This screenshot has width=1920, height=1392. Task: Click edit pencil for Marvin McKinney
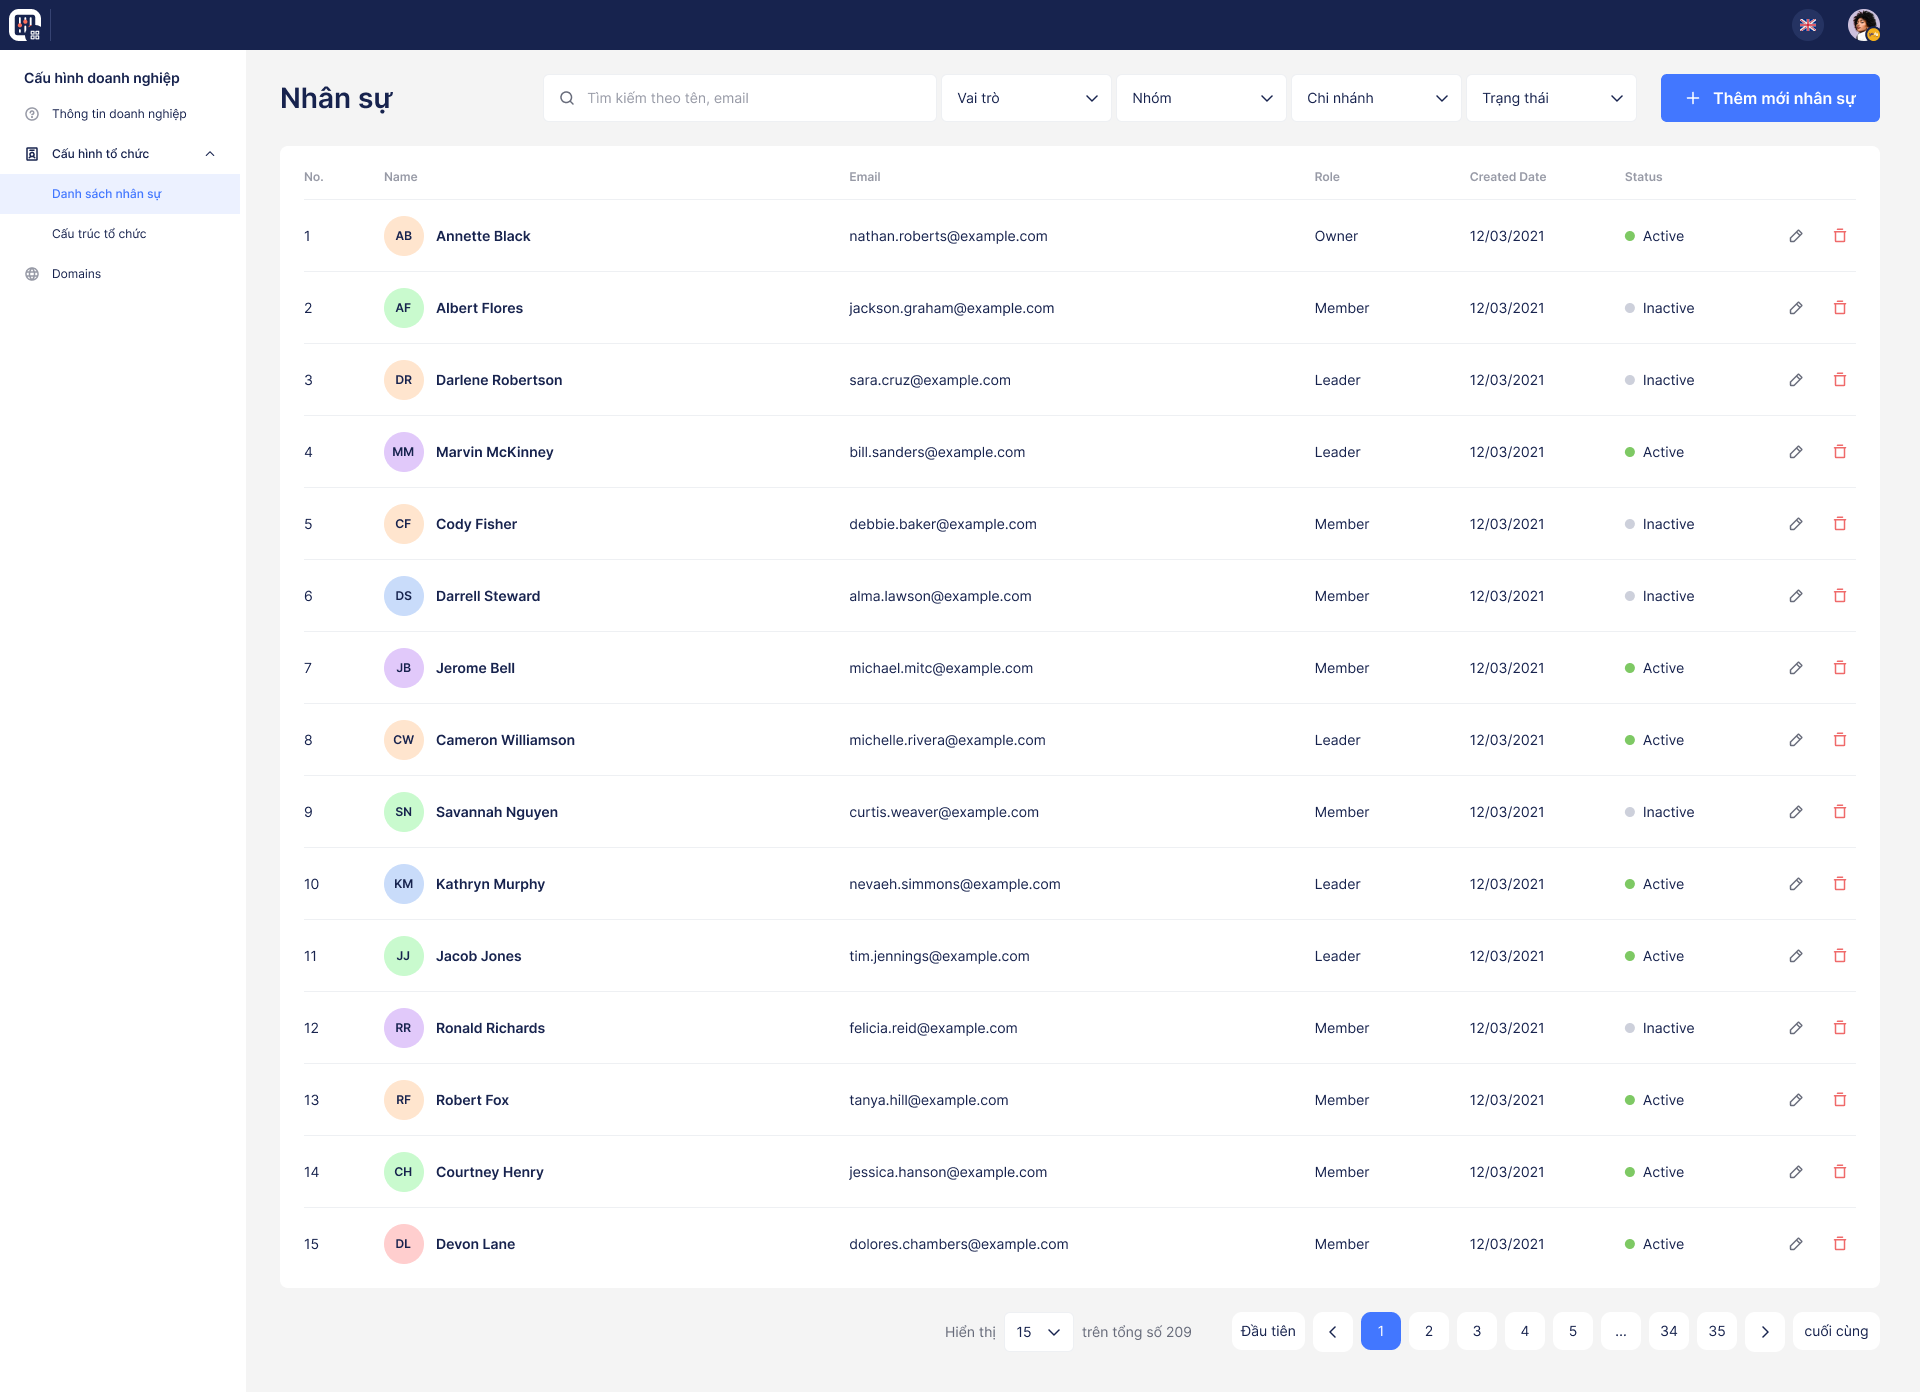[x=1796, y=452]
